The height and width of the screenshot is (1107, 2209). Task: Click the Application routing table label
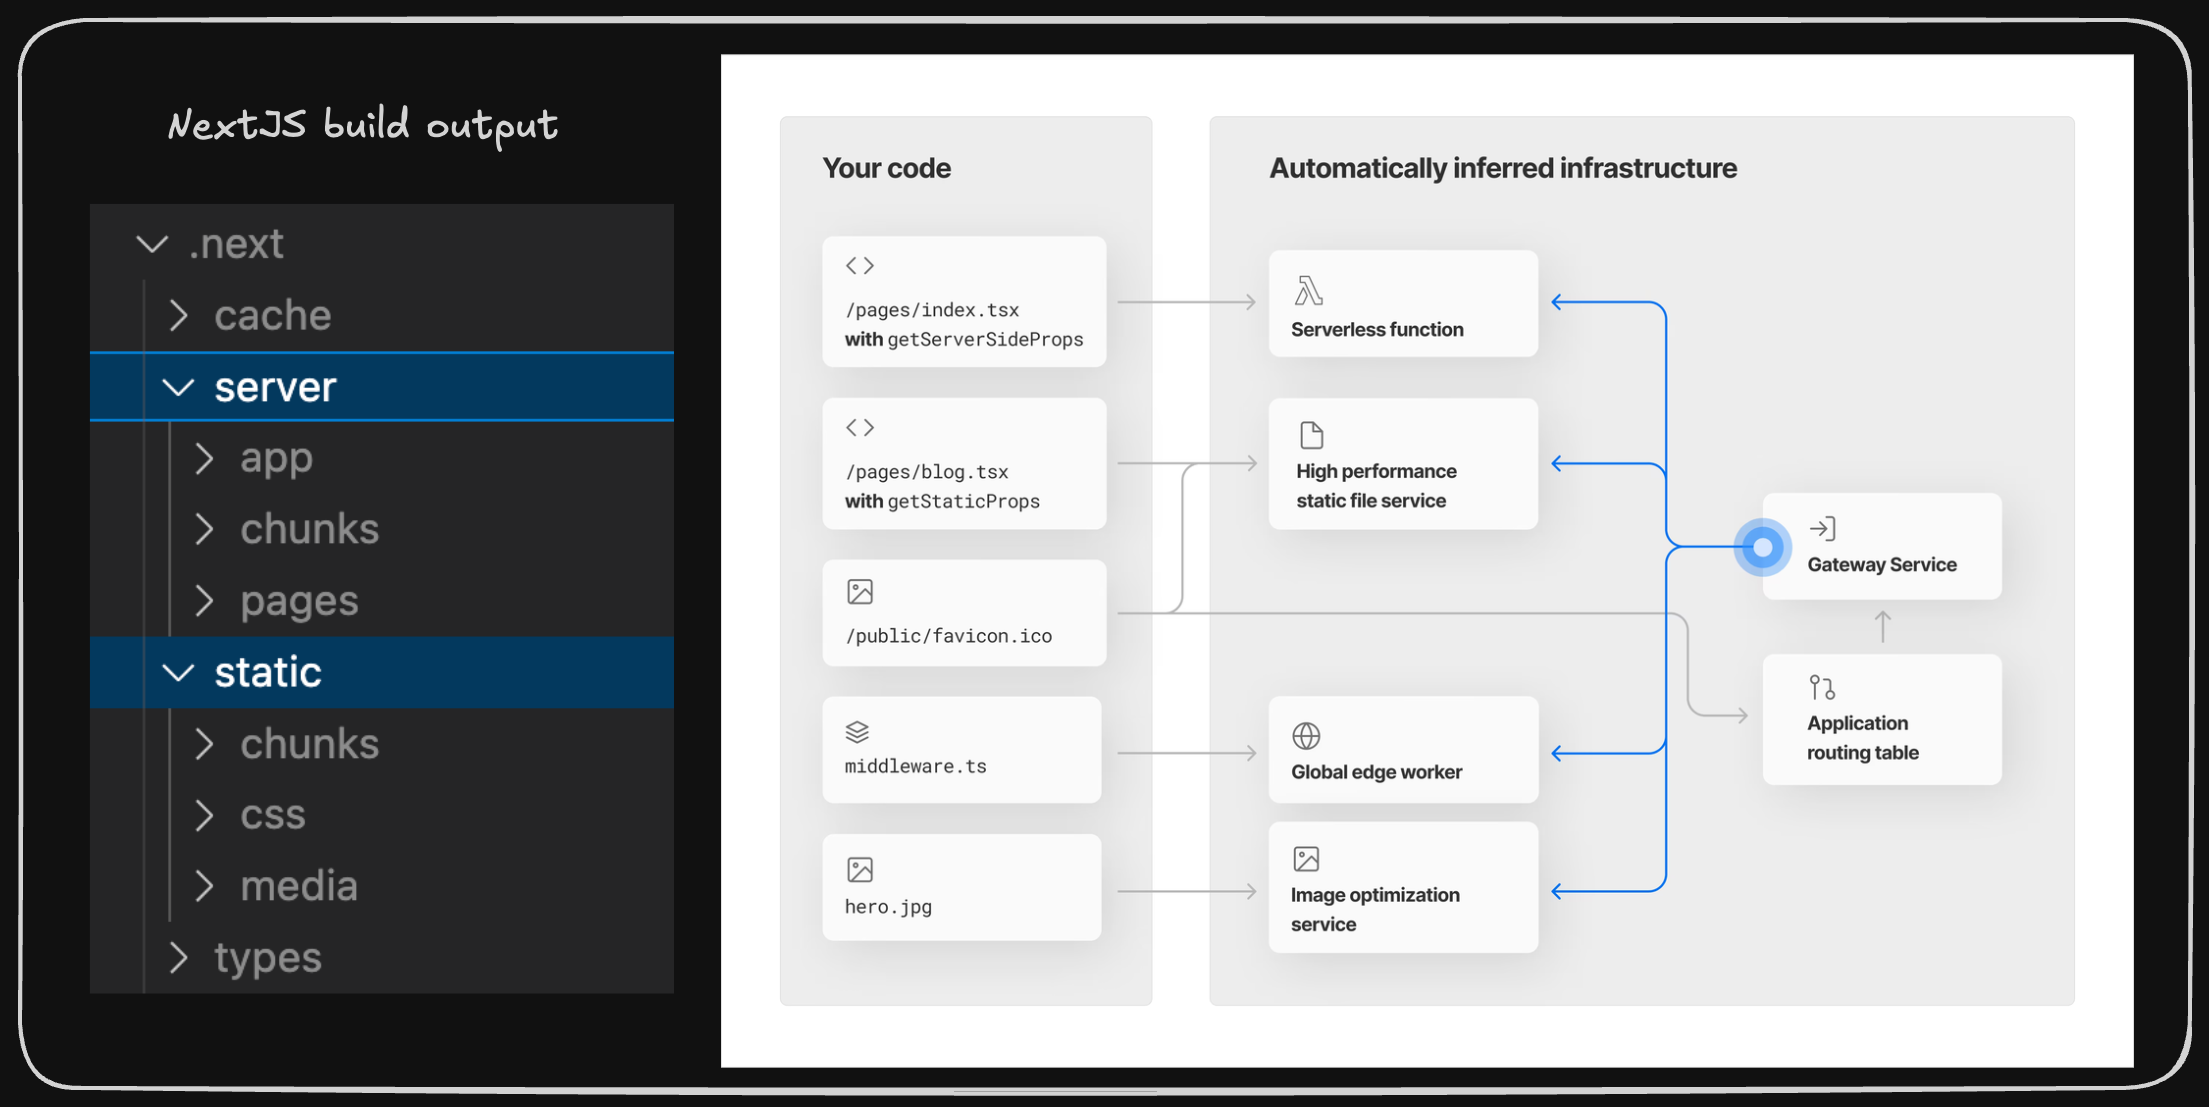point(1862,738)
